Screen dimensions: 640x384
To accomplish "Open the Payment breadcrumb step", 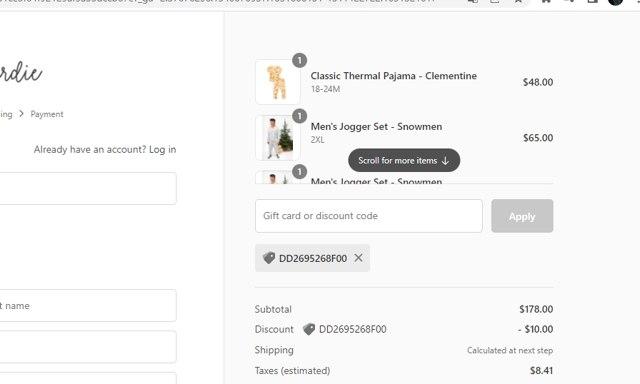I will point(47,114).
